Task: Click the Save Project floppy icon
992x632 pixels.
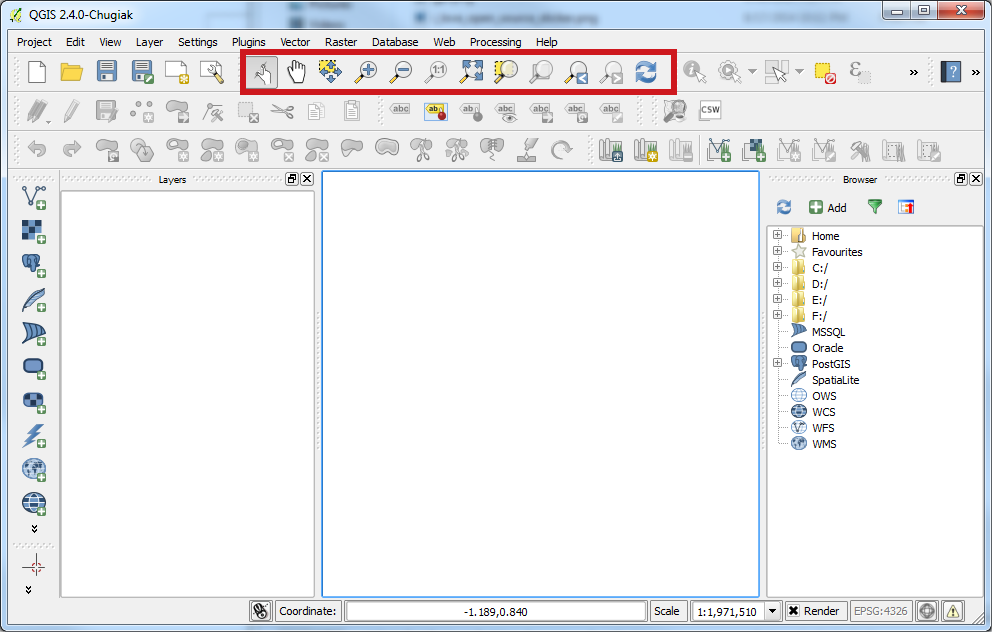Action: 107,71
